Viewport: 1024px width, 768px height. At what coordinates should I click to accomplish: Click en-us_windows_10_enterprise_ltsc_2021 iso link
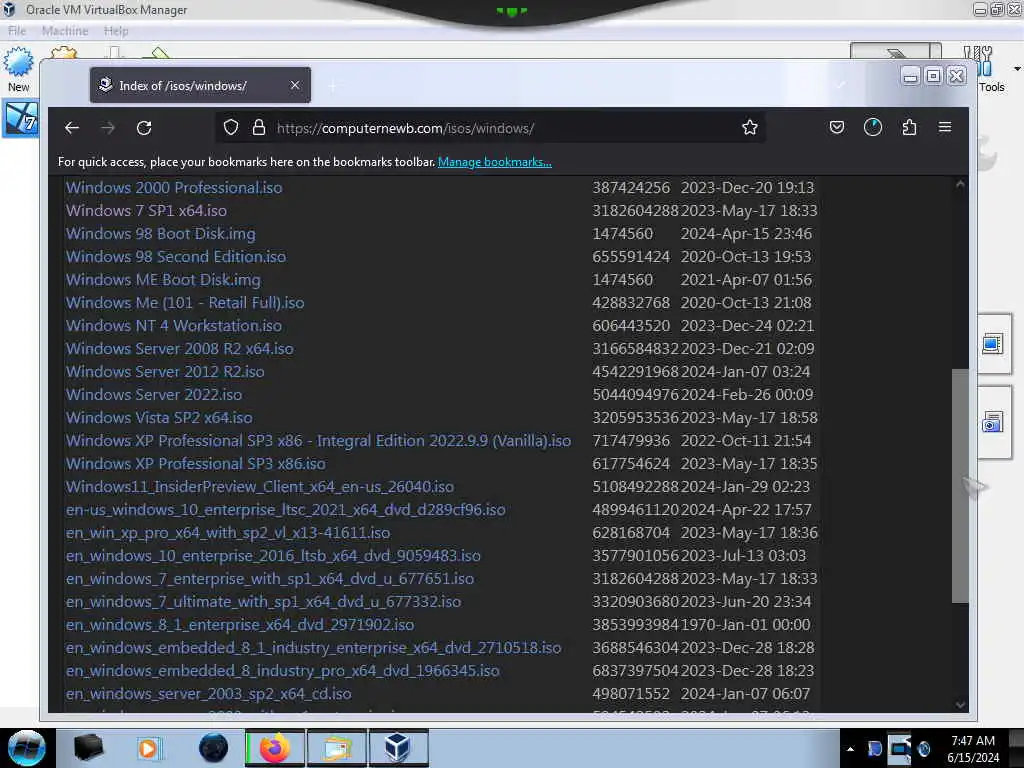pyautogui.click(x=285, y=510)
